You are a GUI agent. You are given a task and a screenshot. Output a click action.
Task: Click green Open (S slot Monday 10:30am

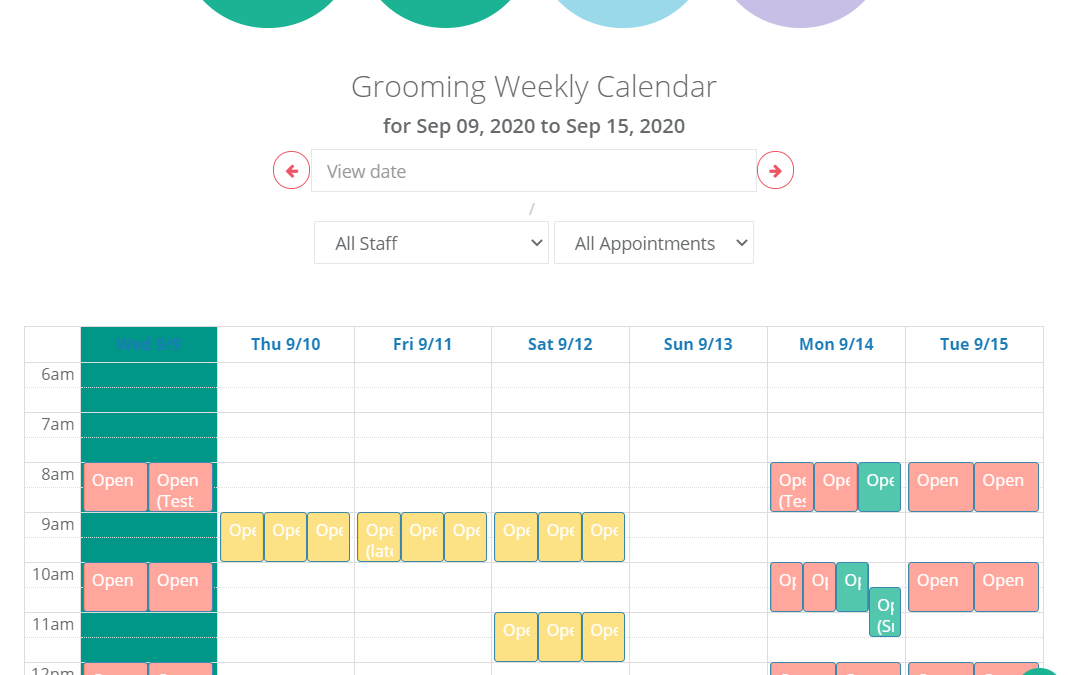885,612
